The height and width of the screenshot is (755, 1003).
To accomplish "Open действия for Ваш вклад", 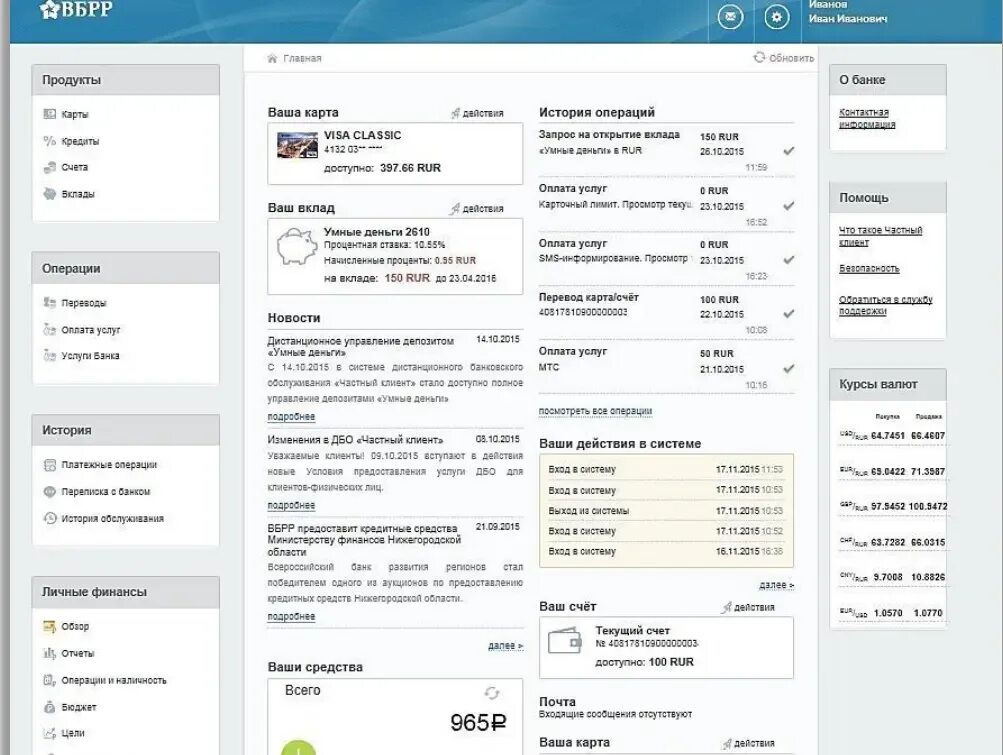I will coord(477,209).
